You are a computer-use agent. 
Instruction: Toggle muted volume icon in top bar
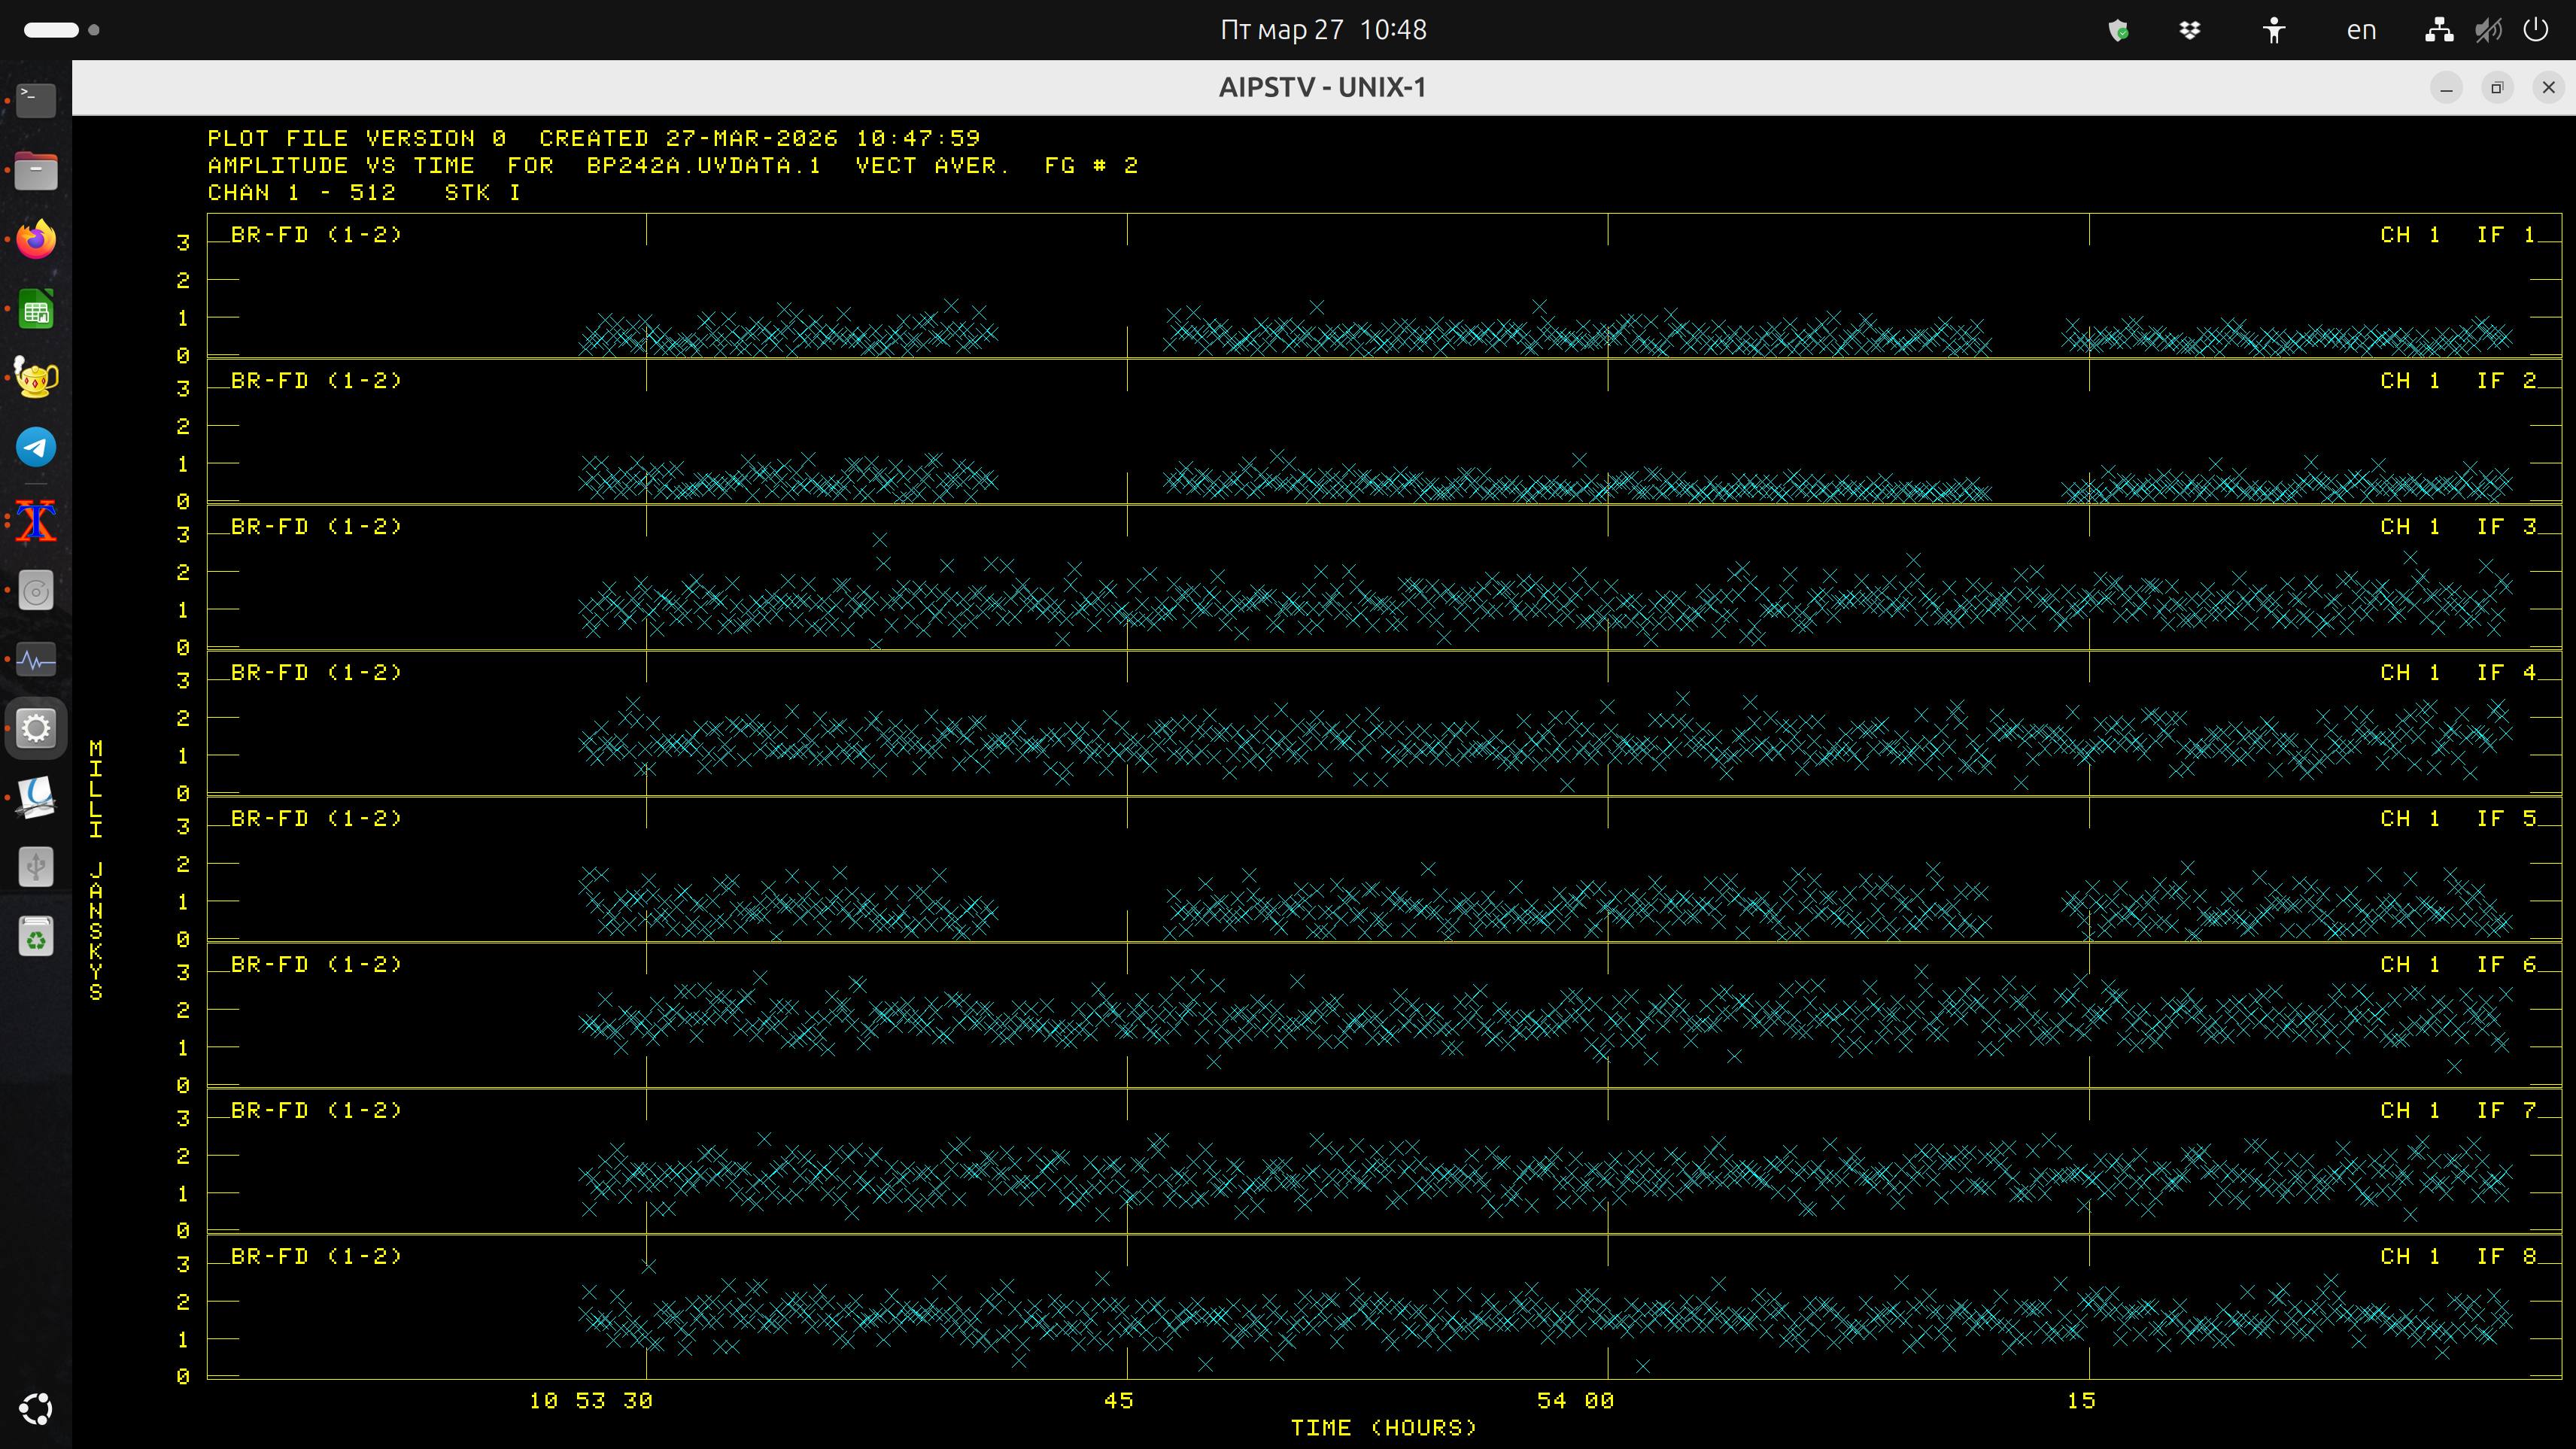(x=2488, y=30)
